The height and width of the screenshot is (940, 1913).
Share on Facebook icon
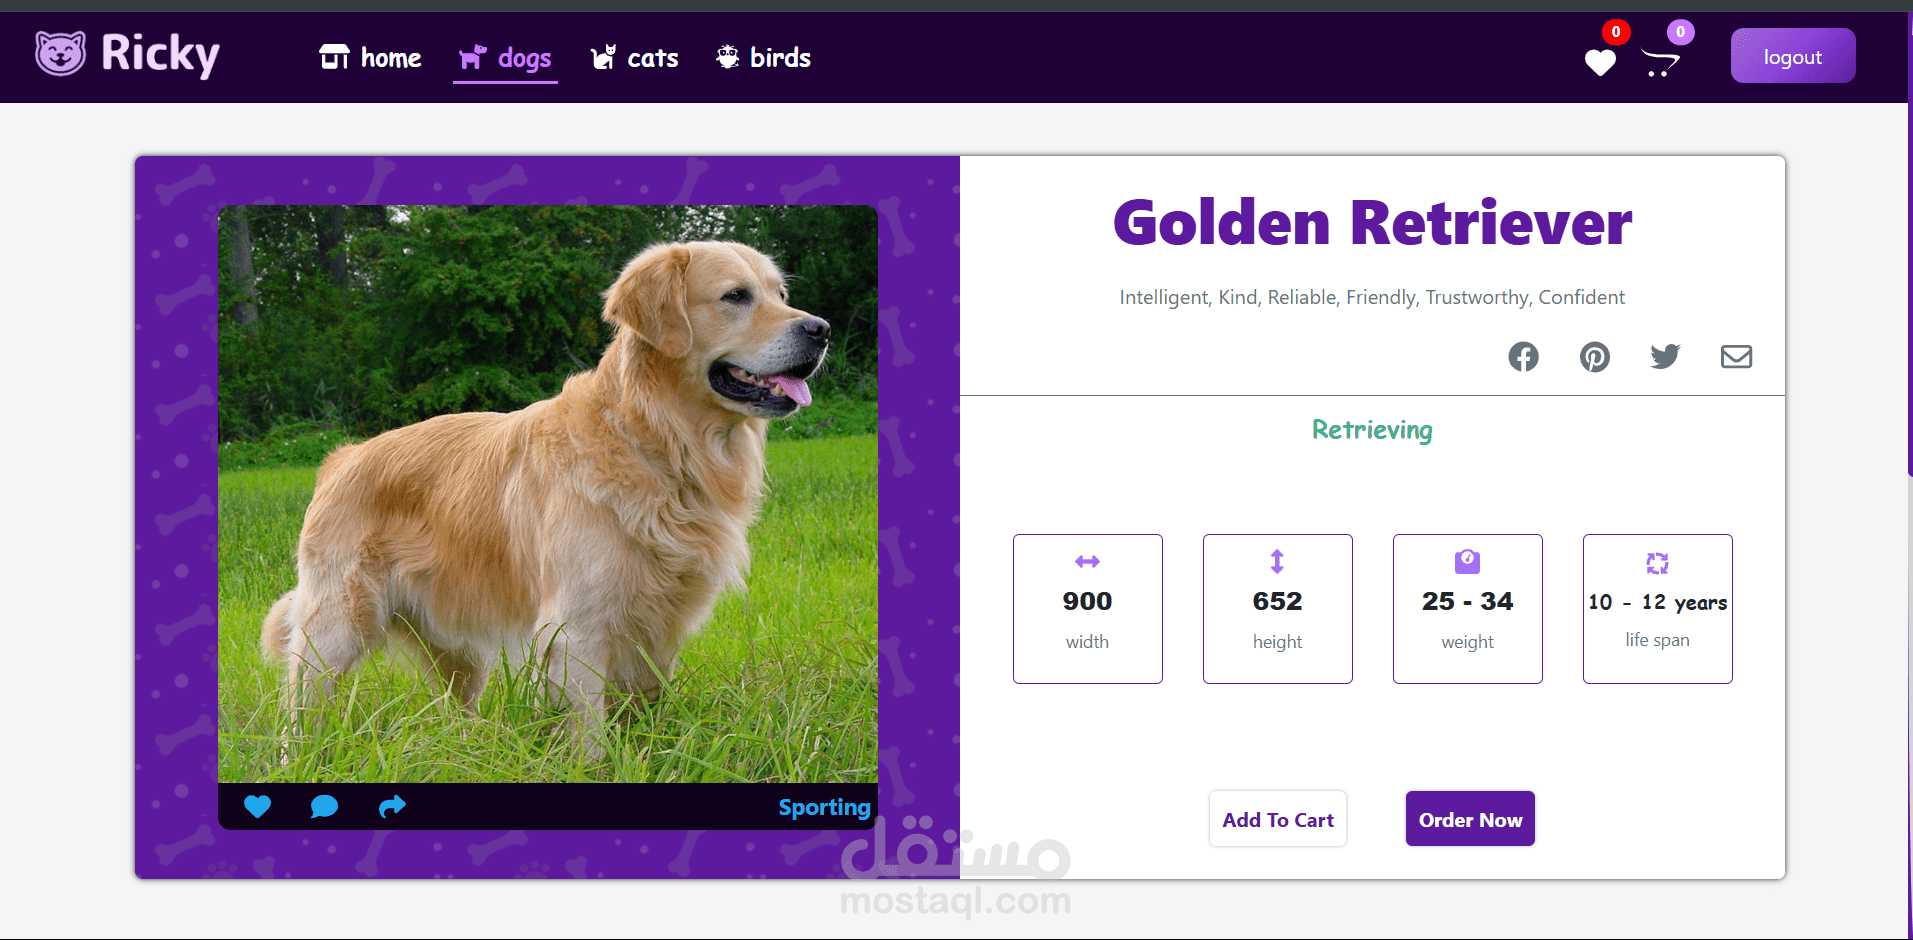pyautogui.click(x=1523, y=356)
